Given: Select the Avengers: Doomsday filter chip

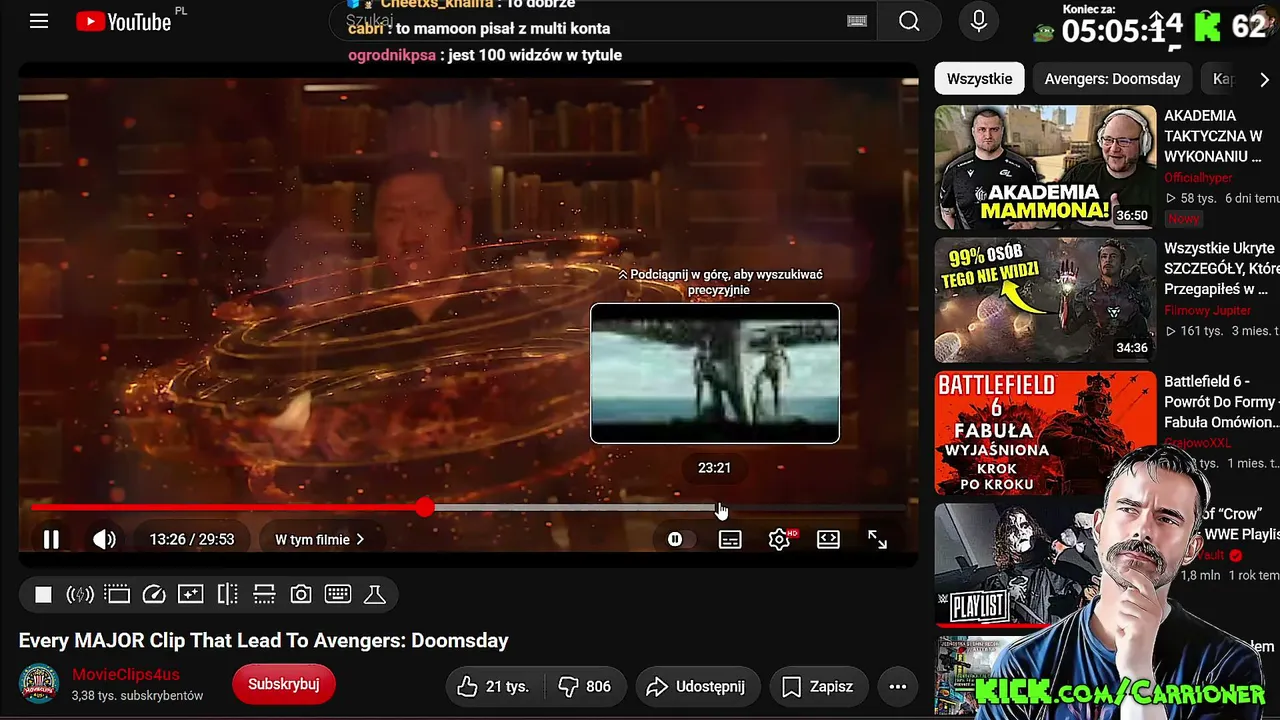Looking at the screenshot, I should pos(1112,79).
